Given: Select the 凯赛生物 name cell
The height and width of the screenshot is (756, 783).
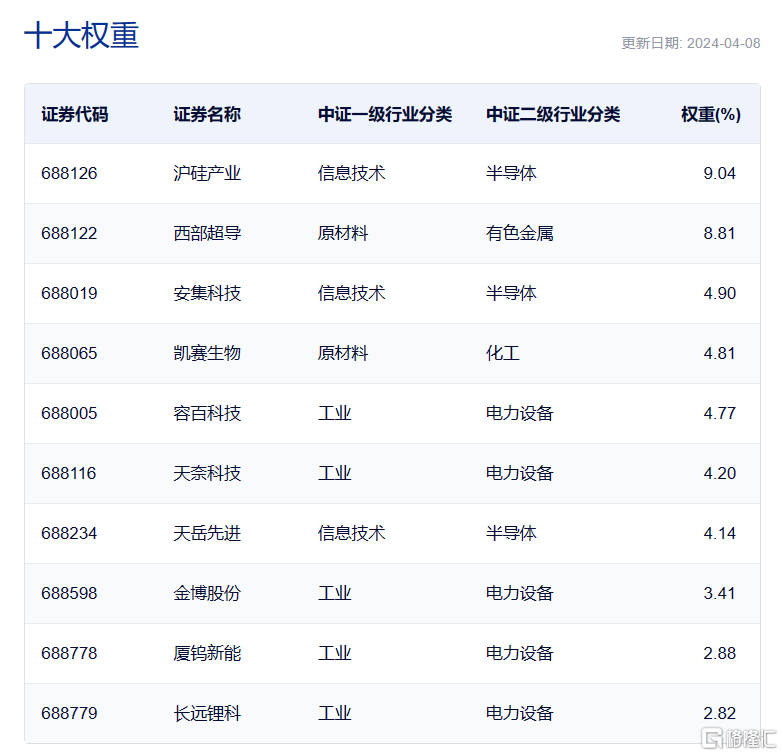Looking at the screenshot, I should tap(207, 353).
